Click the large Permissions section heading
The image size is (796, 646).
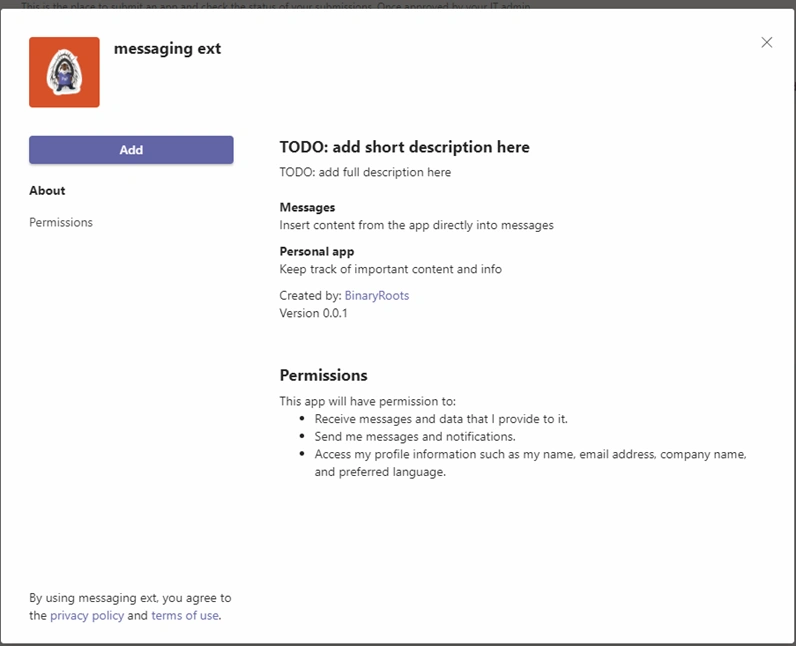tap(323, 375)
